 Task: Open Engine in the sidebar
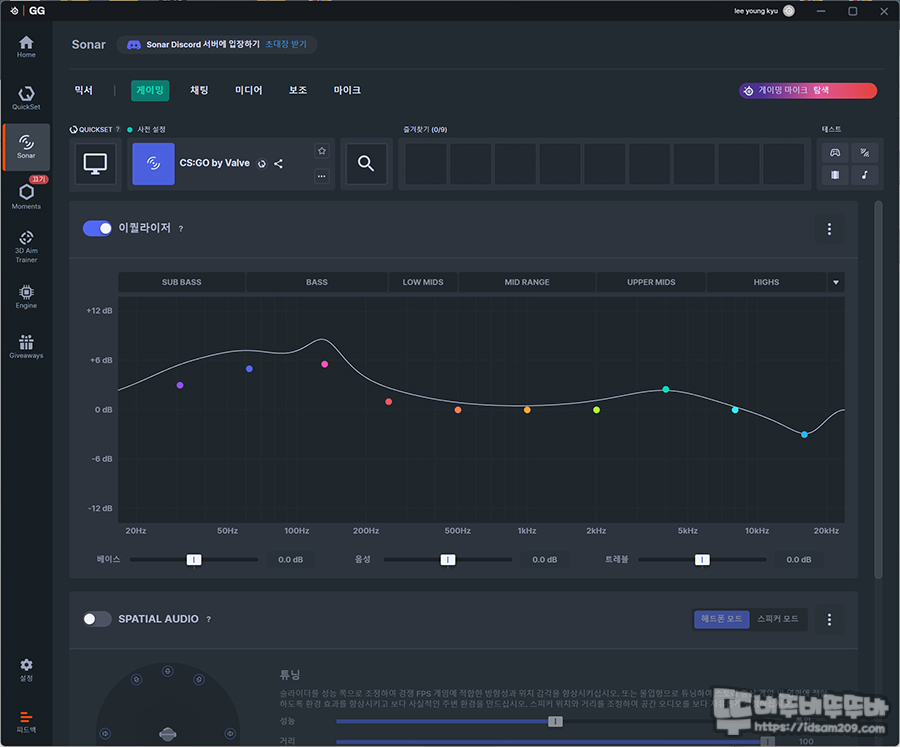click(x=26, y=296)
